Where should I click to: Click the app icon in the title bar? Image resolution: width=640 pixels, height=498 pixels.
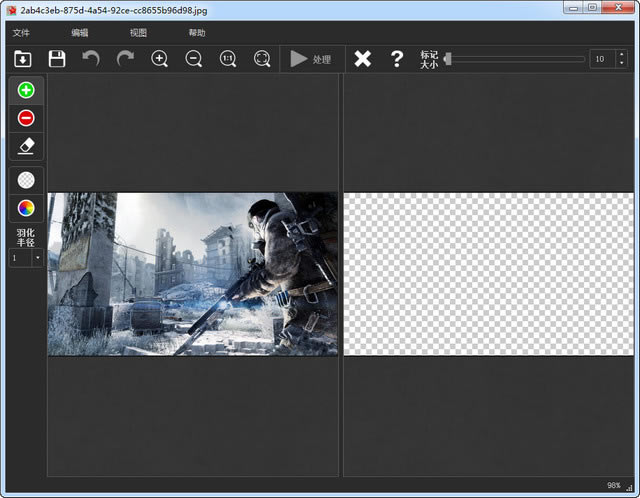coord(11,10)
